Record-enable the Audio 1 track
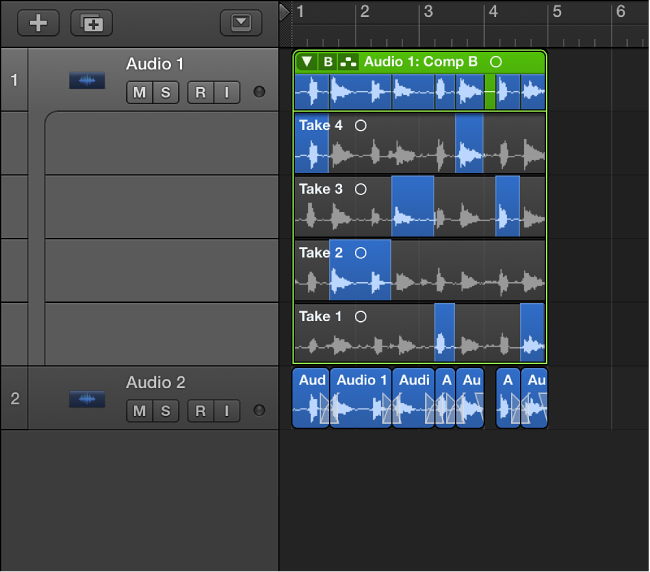Image resolution: width=650 pixels, height=572 pixels. [200, 93]
